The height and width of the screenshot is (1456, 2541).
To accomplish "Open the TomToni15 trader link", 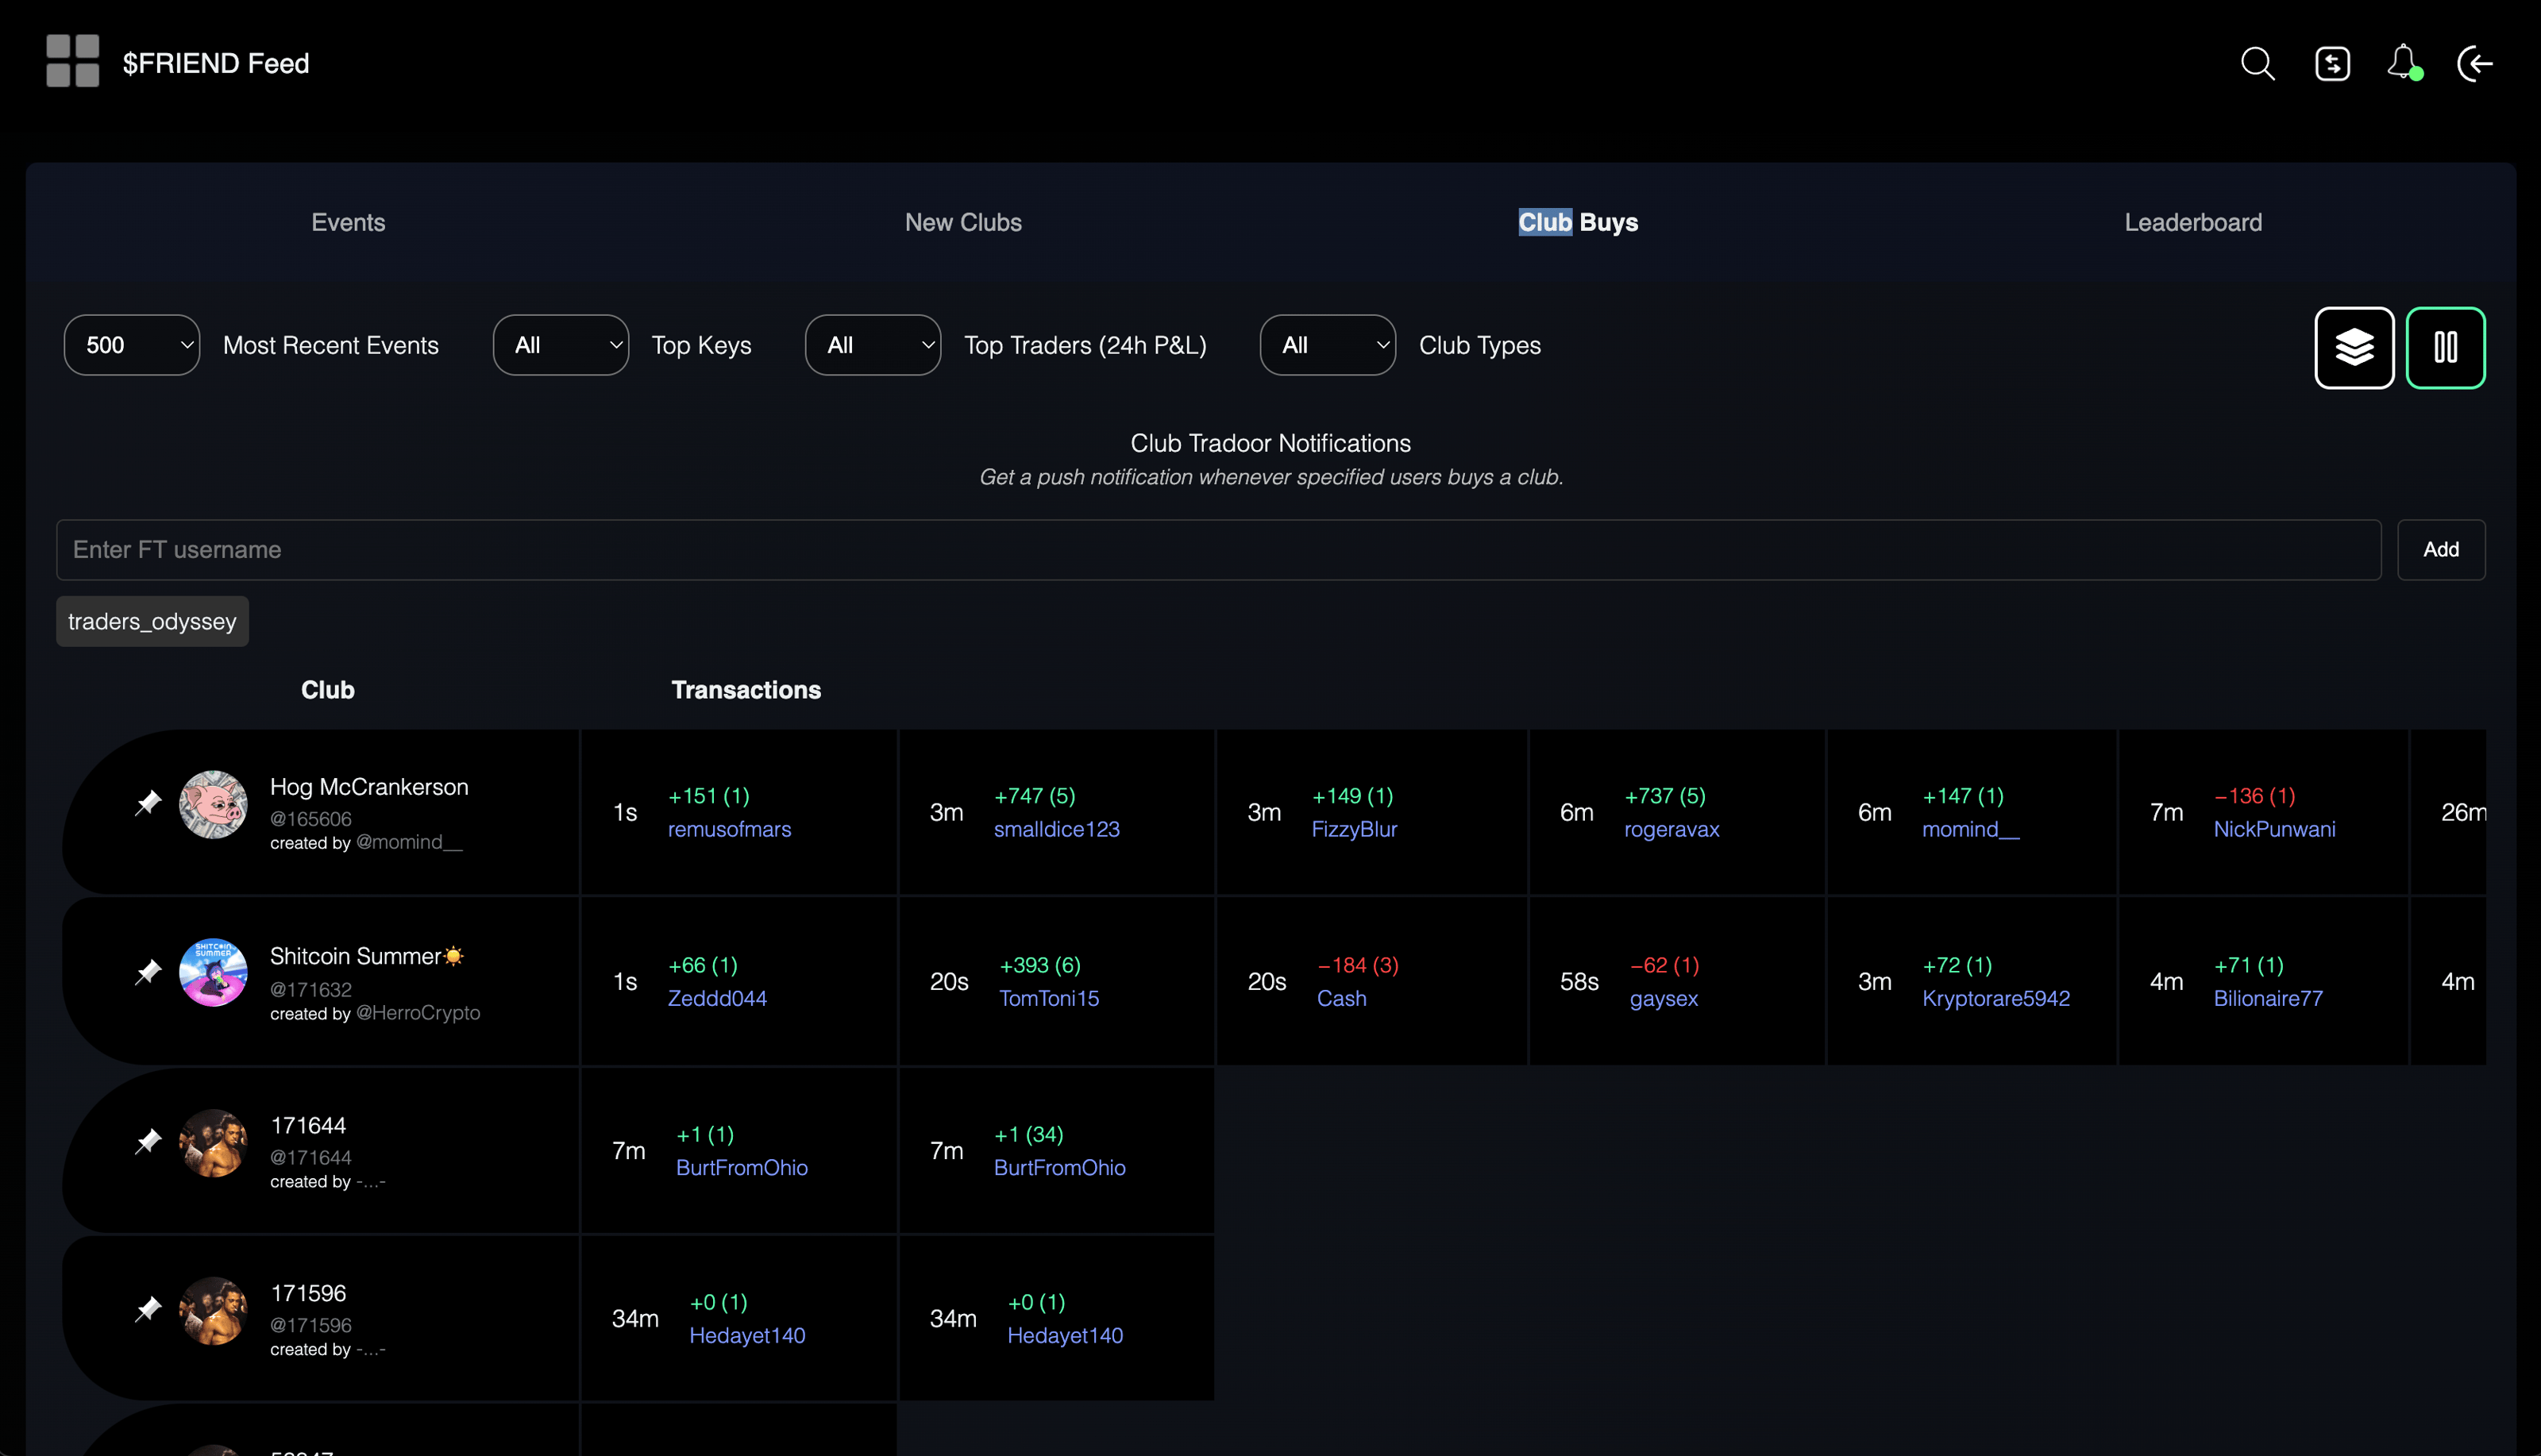I will (x=1048, y=998).
